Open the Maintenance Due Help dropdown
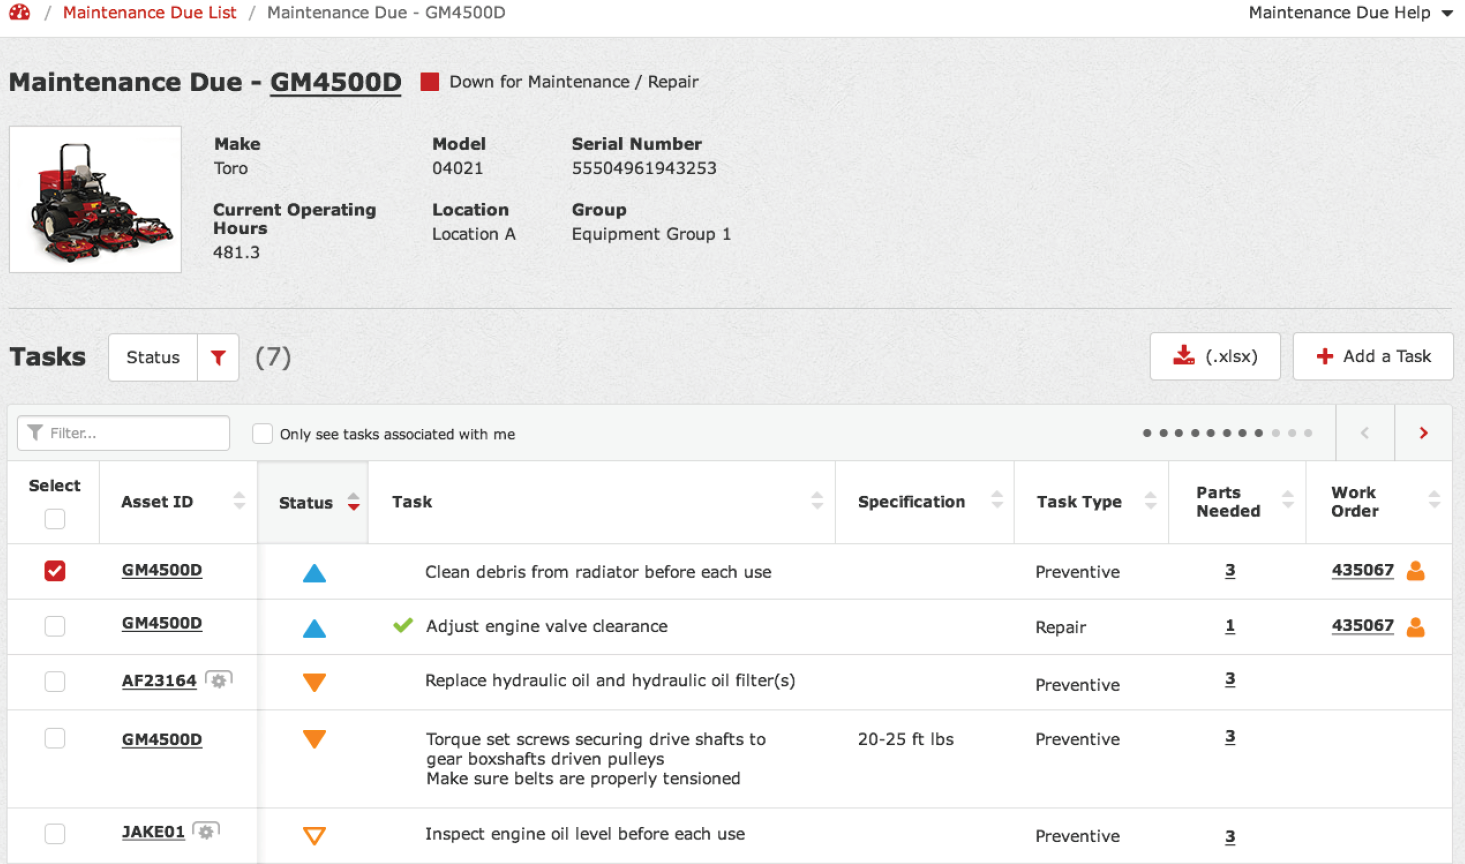 tap(1350, 13)
